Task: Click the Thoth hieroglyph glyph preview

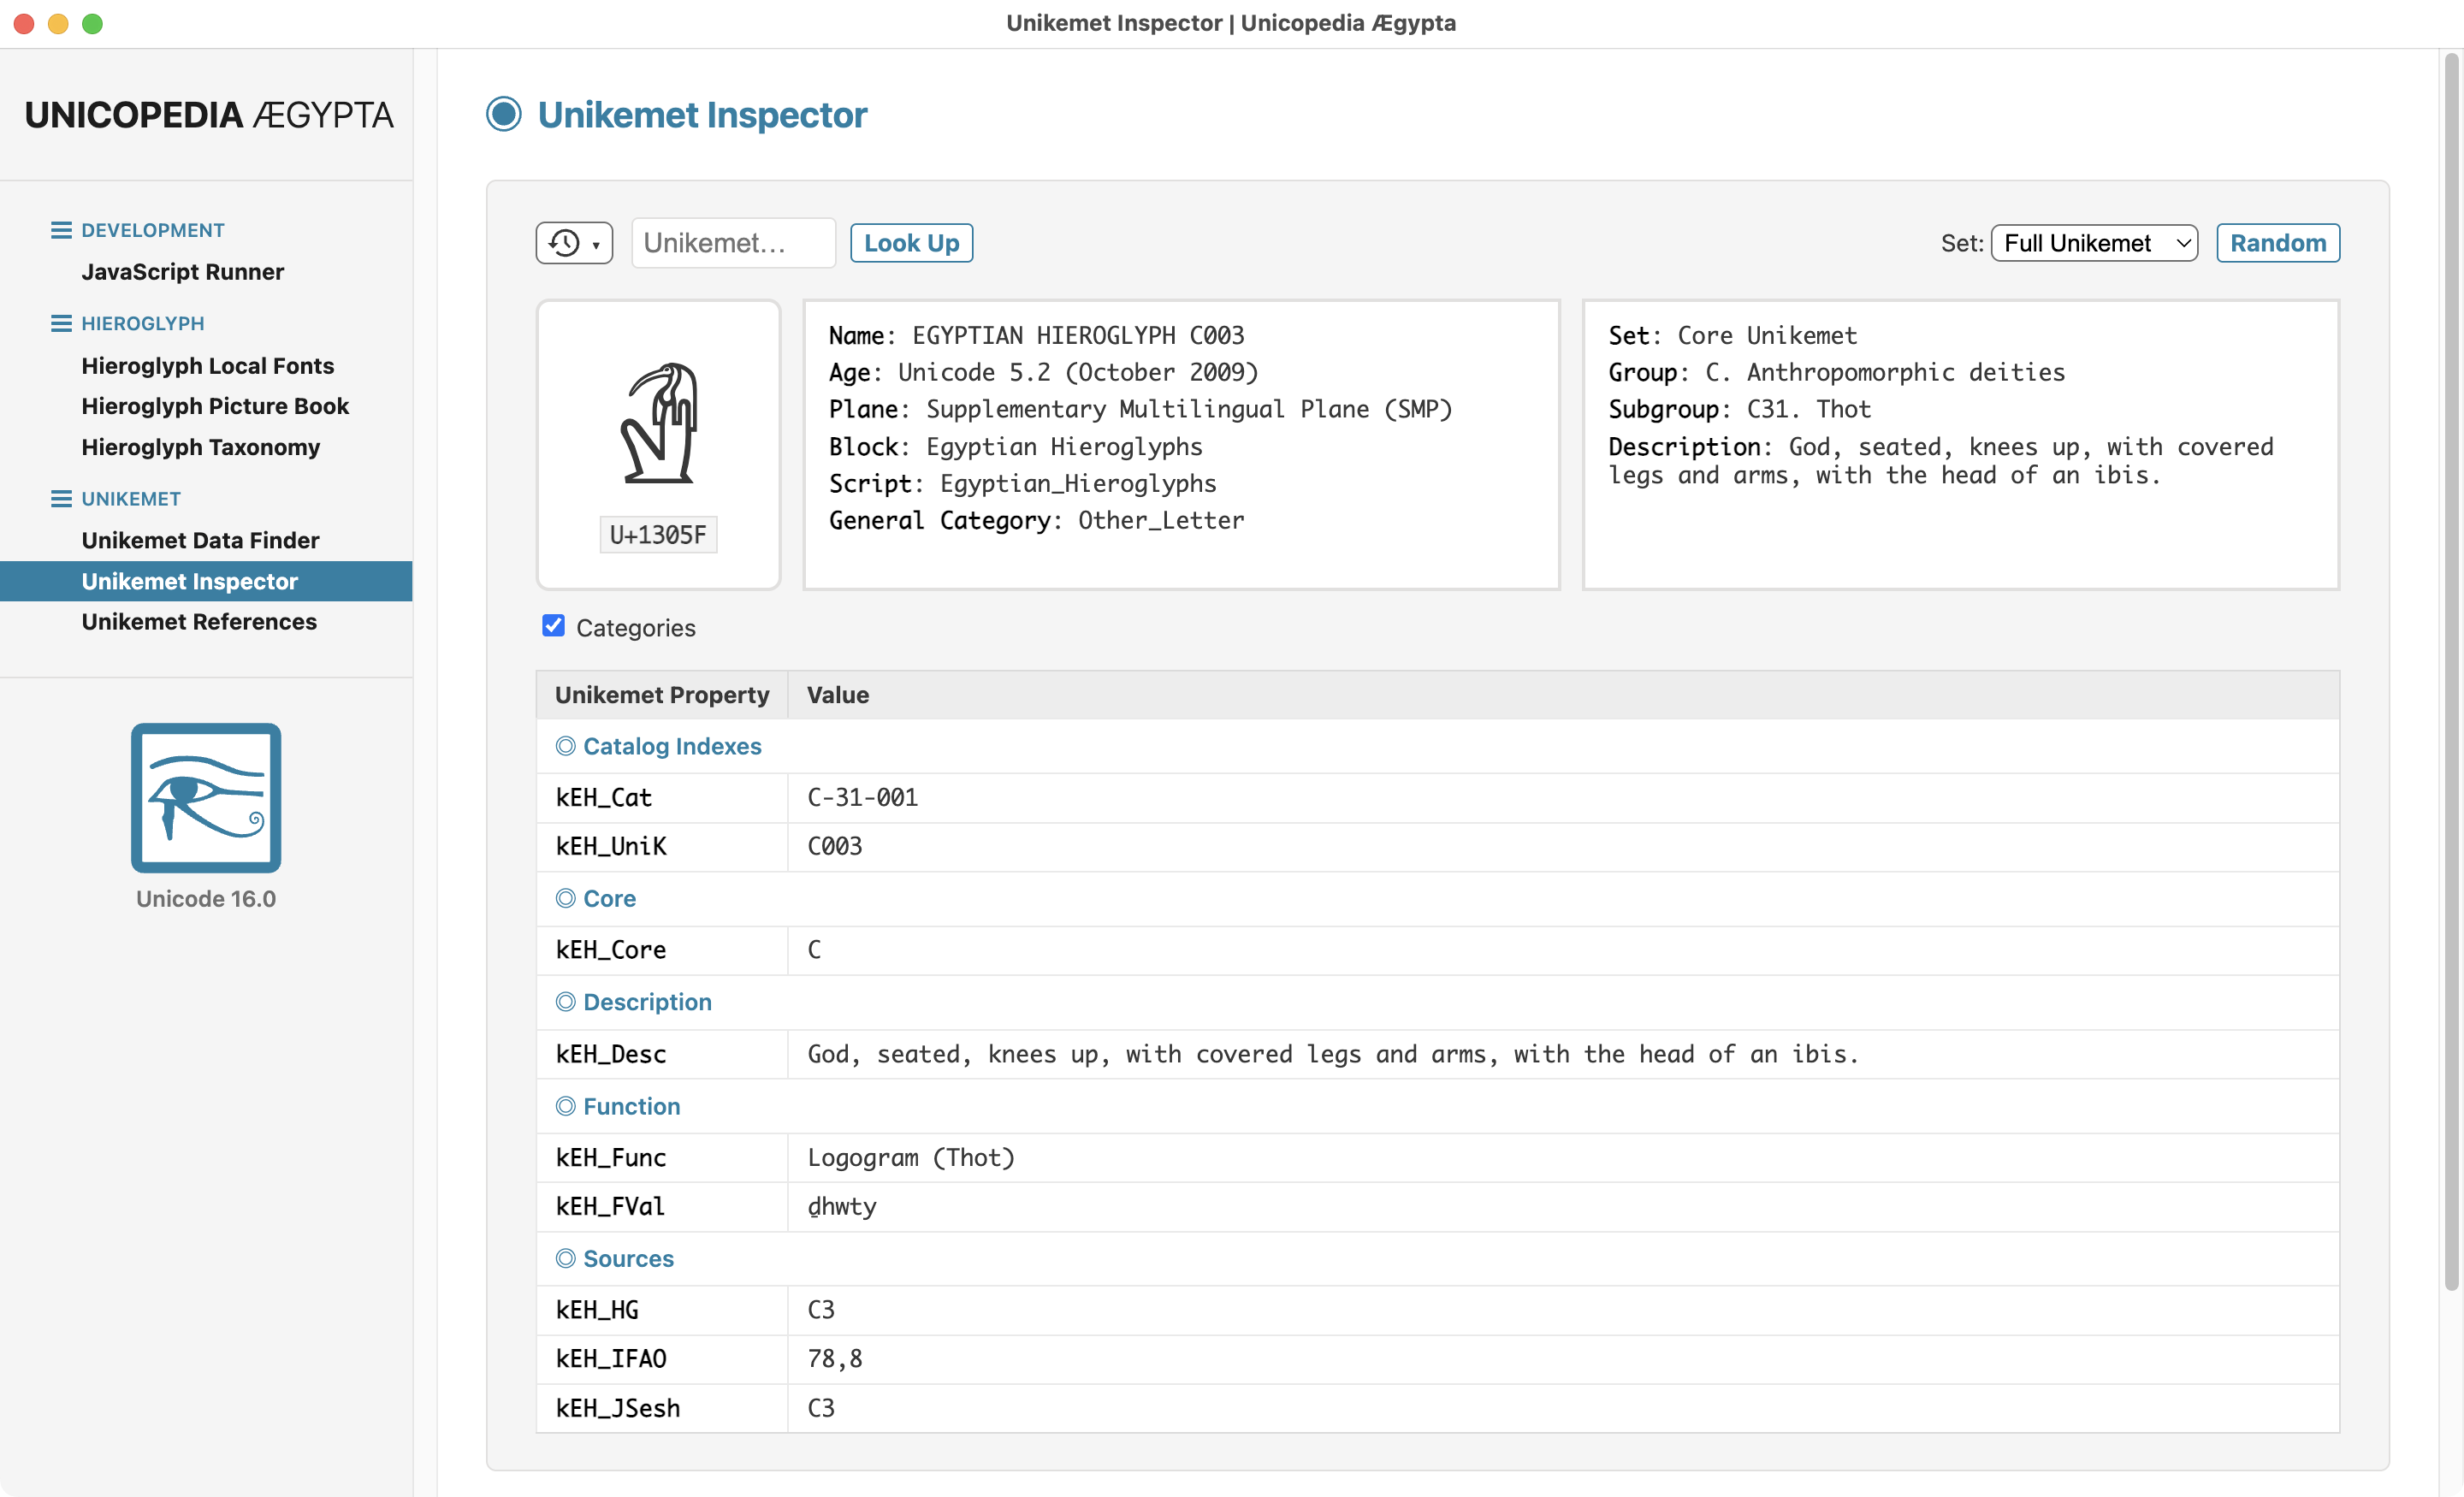Action: pos(658,425)
